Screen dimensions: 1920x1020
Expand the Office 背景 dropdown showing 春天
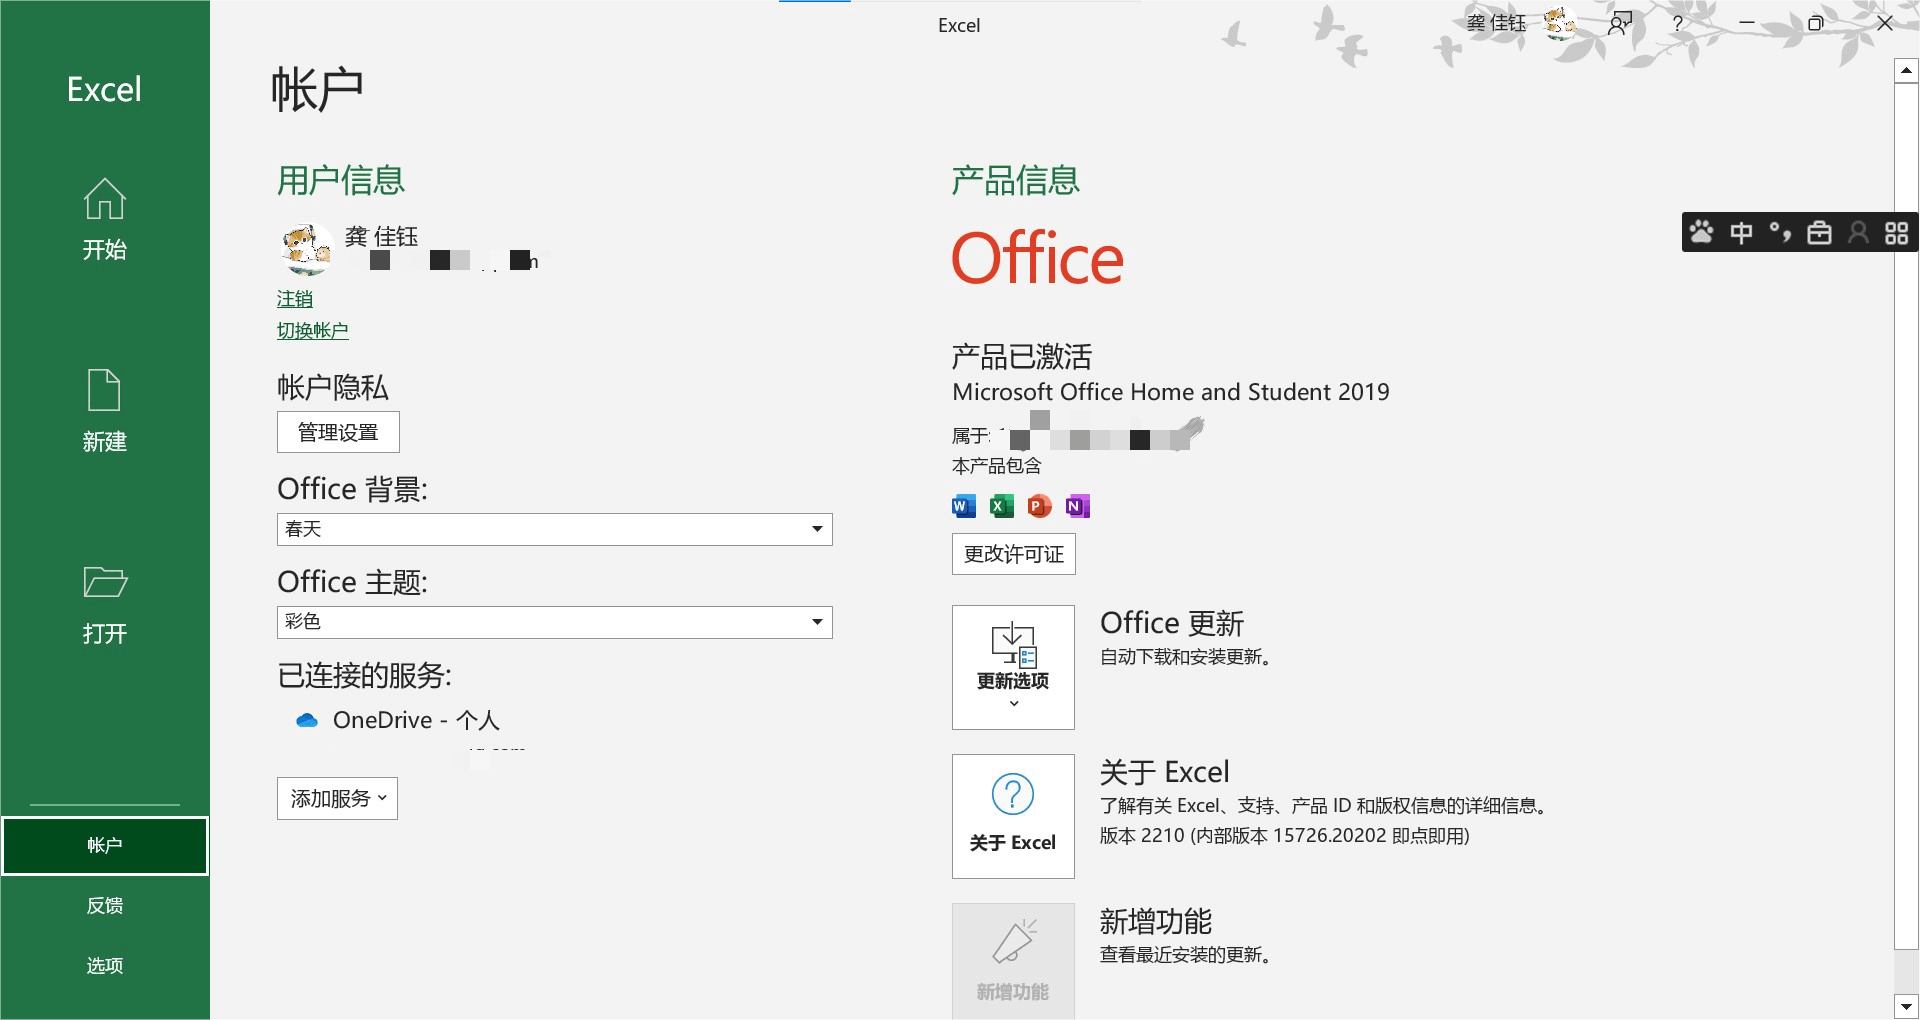point(555,529)
